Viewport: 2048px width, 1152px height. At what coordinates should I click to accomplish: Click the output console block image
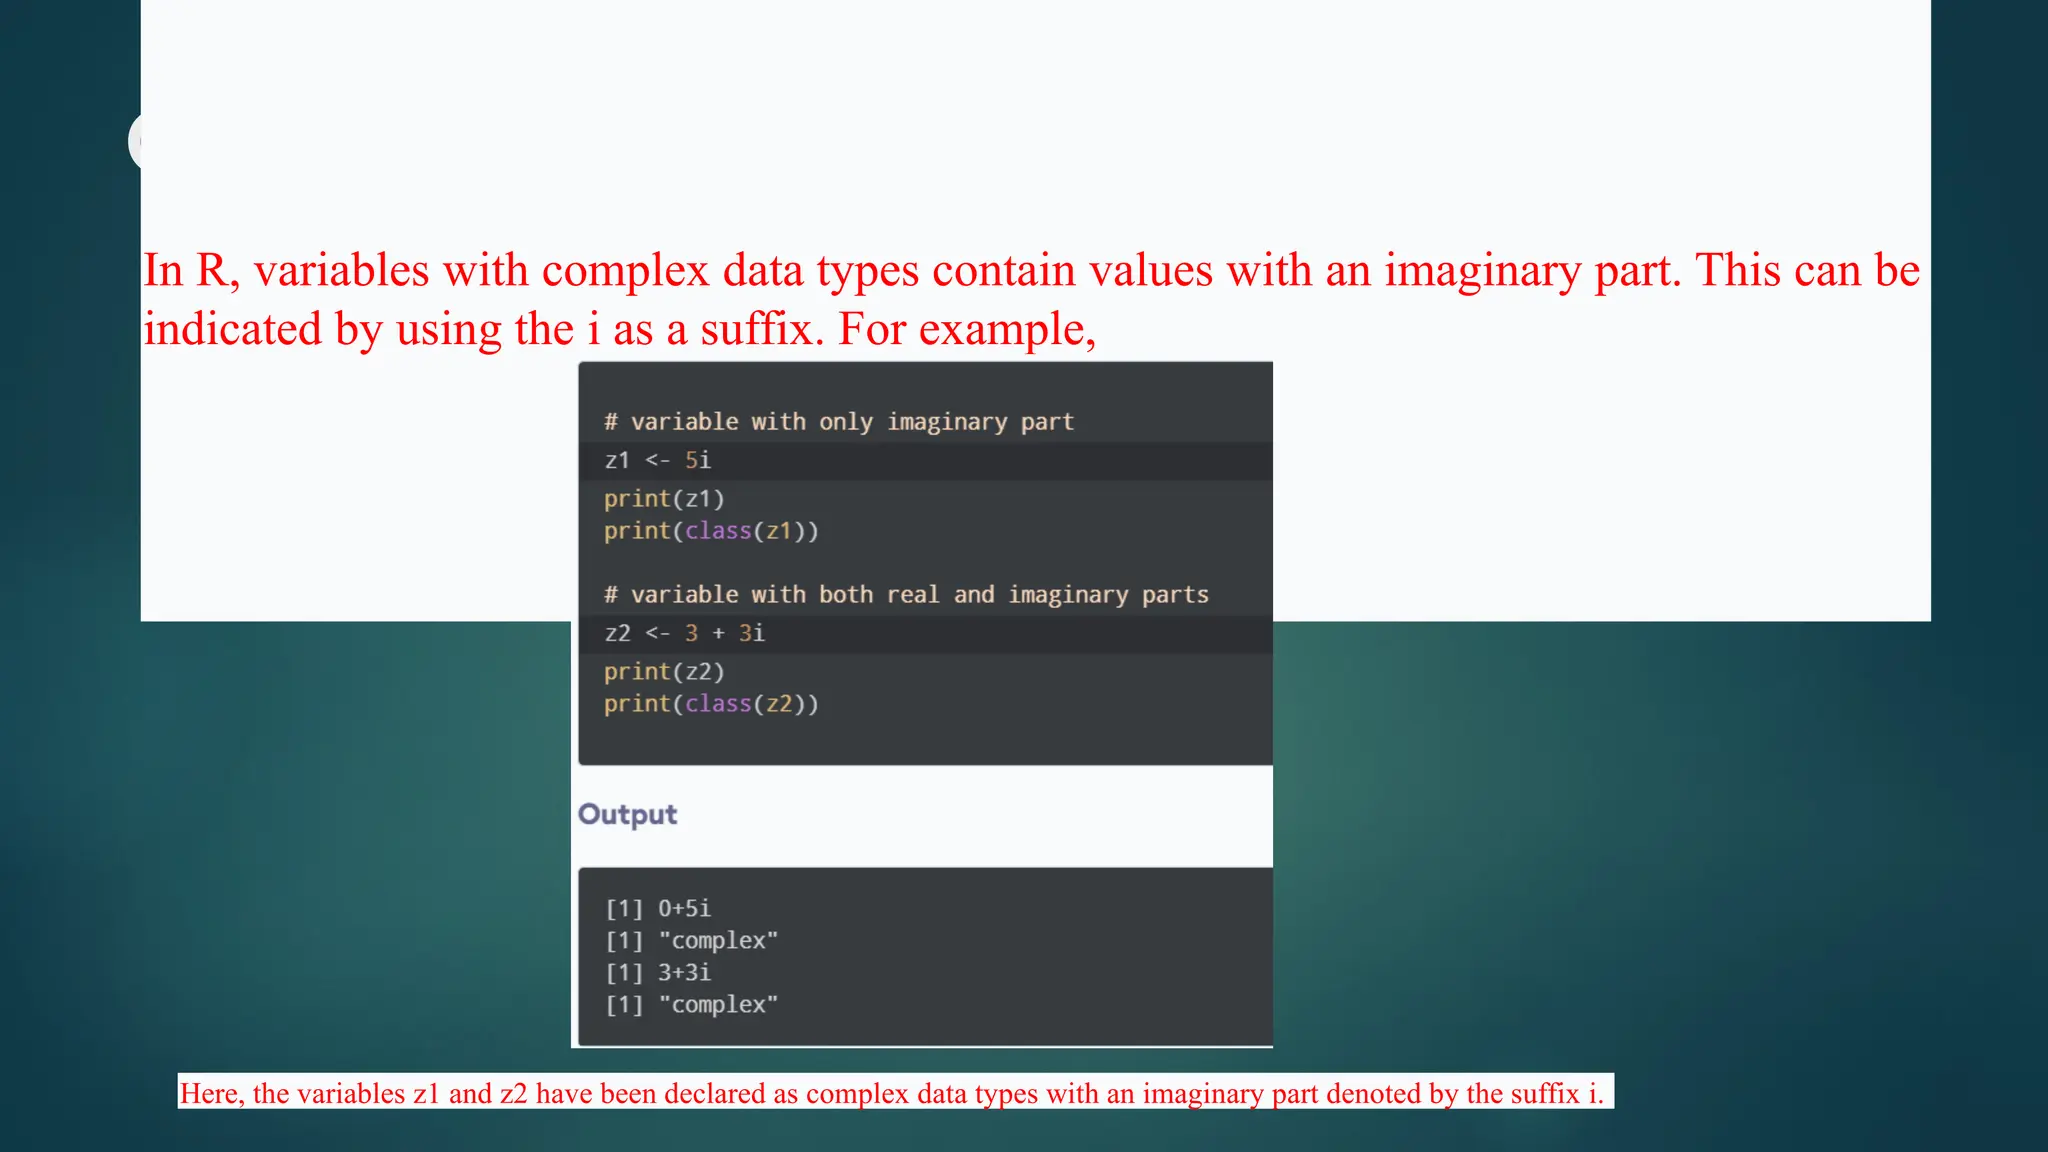tap(925, 957)
